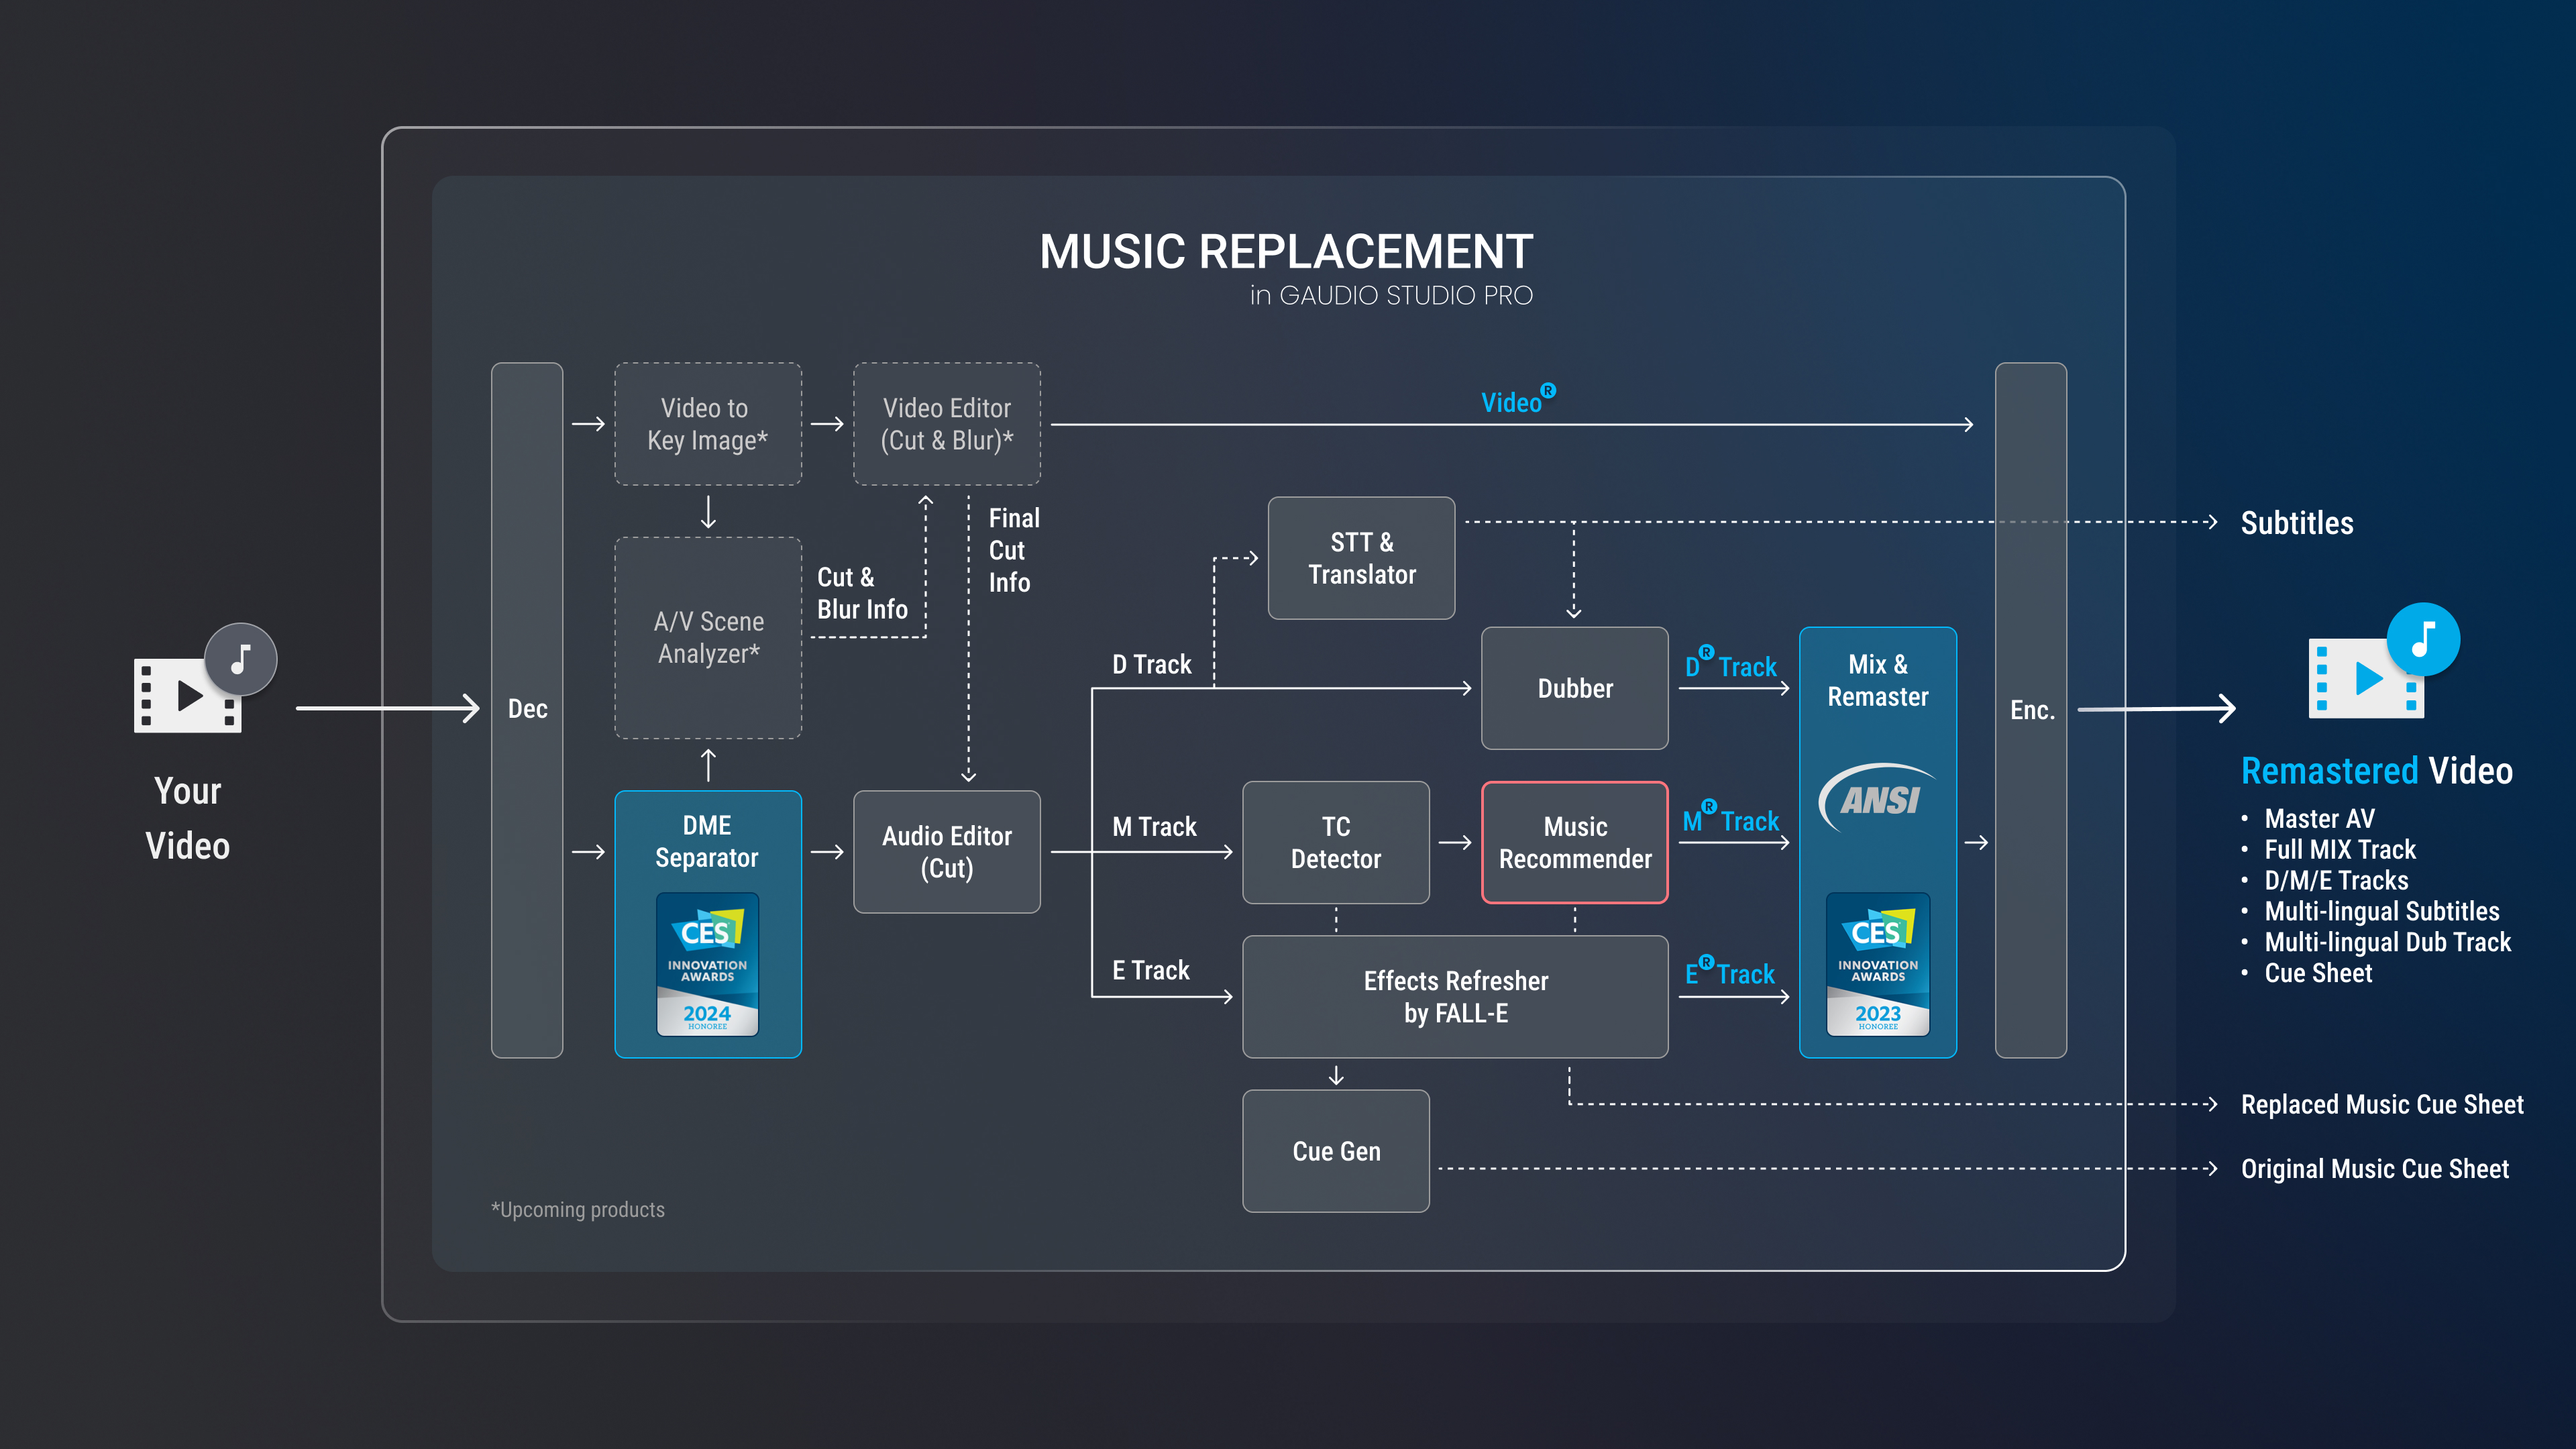Select the Audio Editor (Cut) box

click(x=947, y=852)
